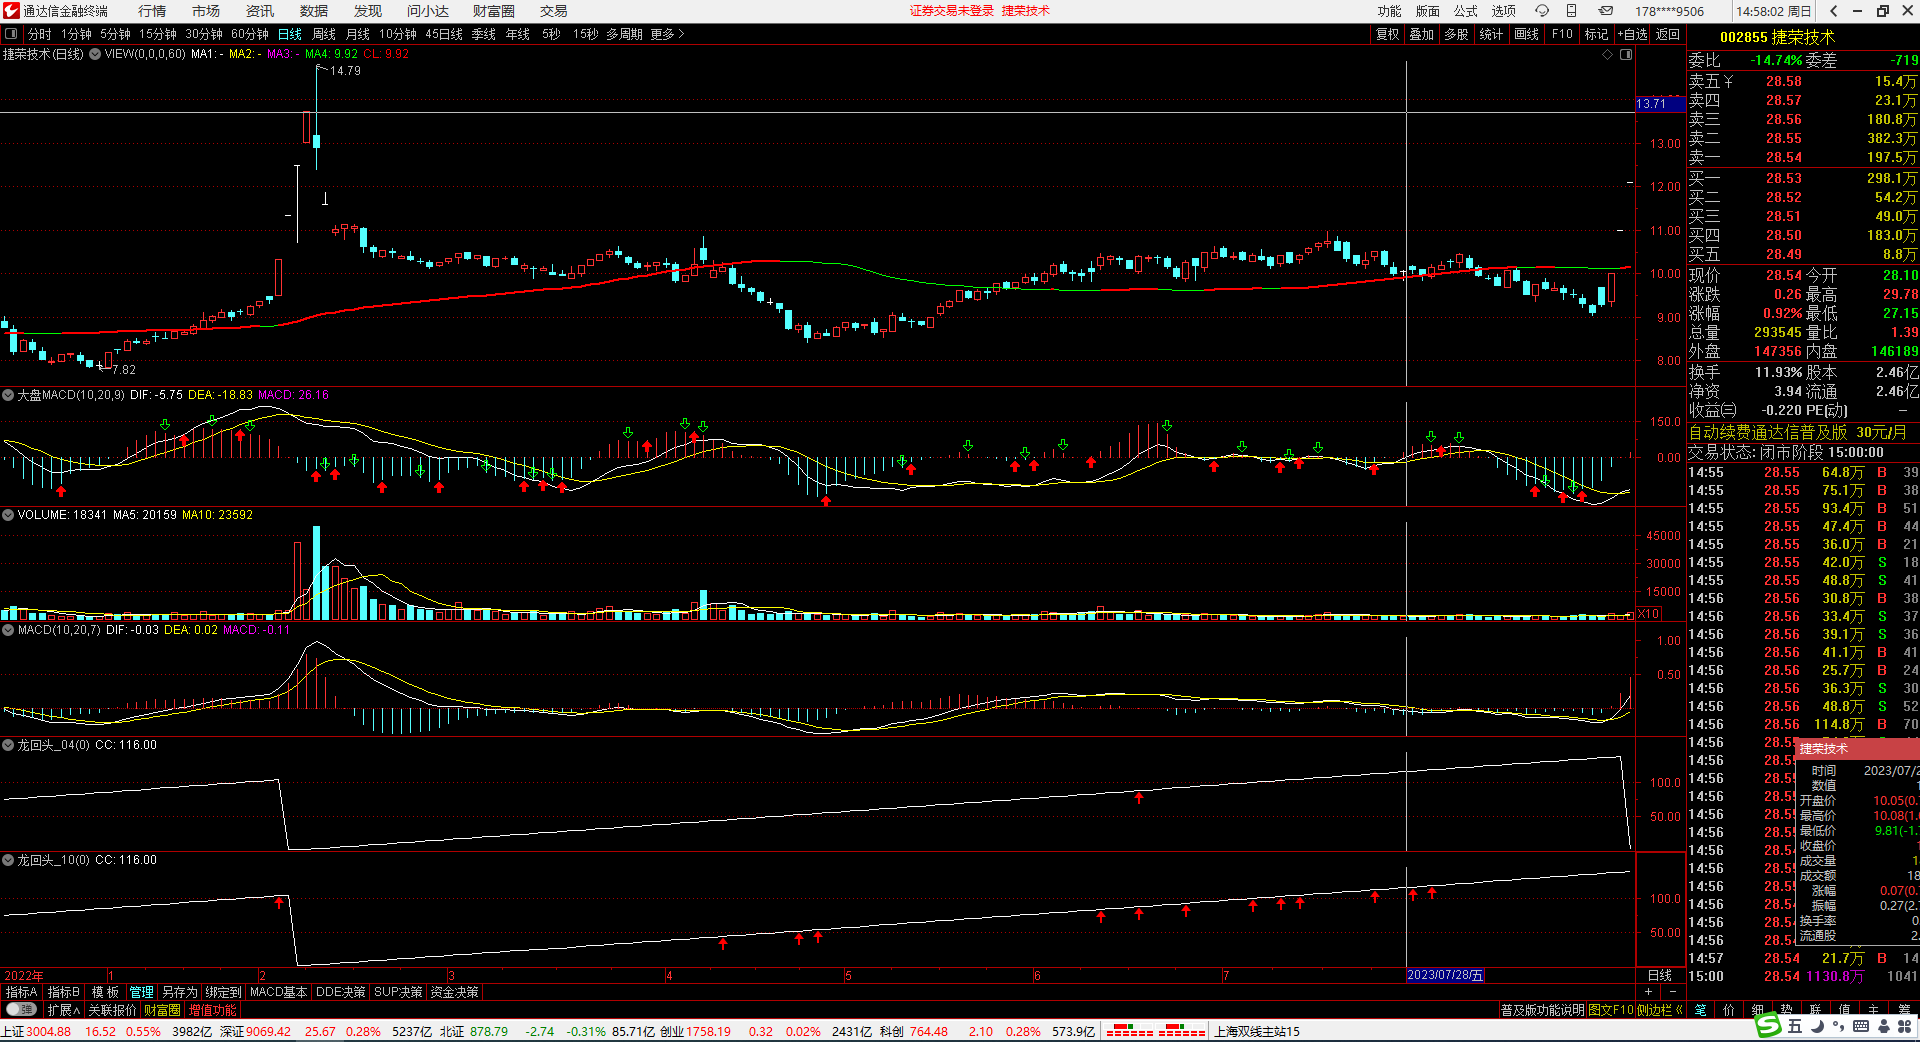Collapse the 侧边栏 sidebar
Viewport: 1920px width, 1042px height.
click(1660, 1010)
